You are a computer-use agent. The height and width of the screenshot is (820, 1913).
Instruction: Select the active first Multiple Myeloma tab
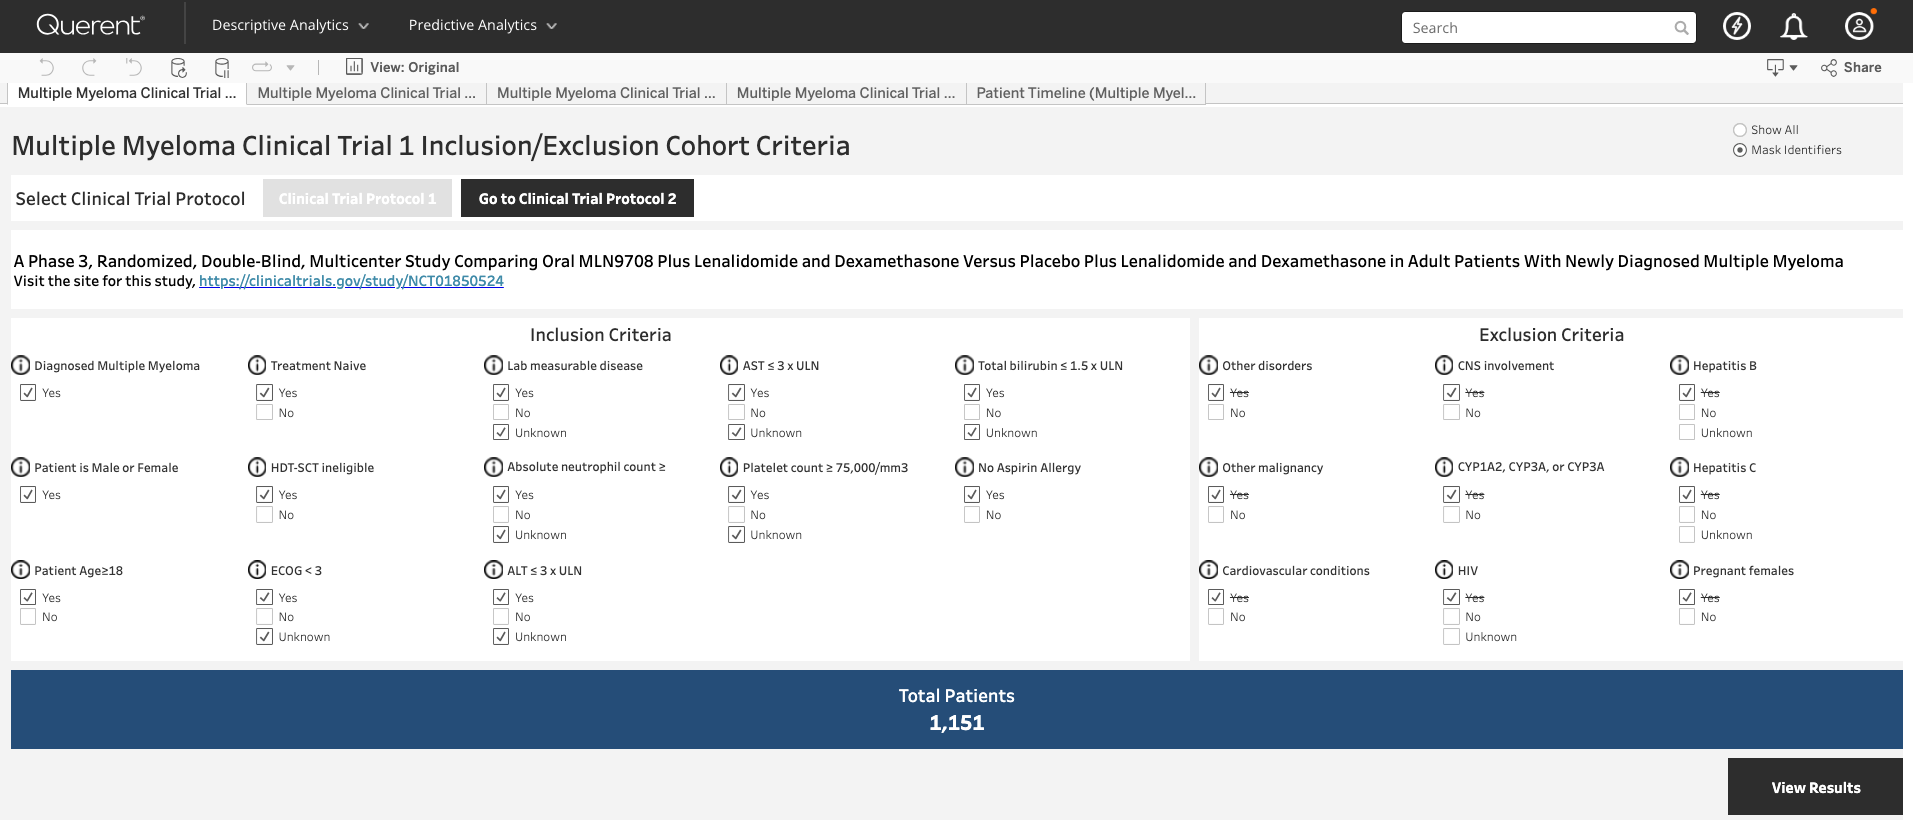[127, 93]
